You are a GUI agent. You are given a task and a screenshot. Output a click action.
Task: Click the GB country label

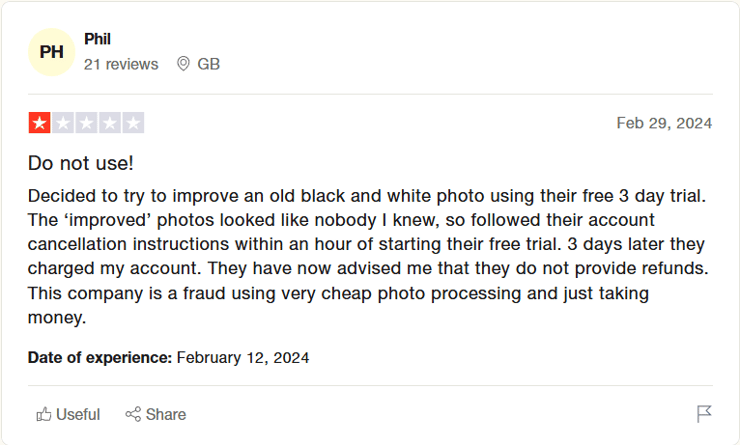point(208,64)
